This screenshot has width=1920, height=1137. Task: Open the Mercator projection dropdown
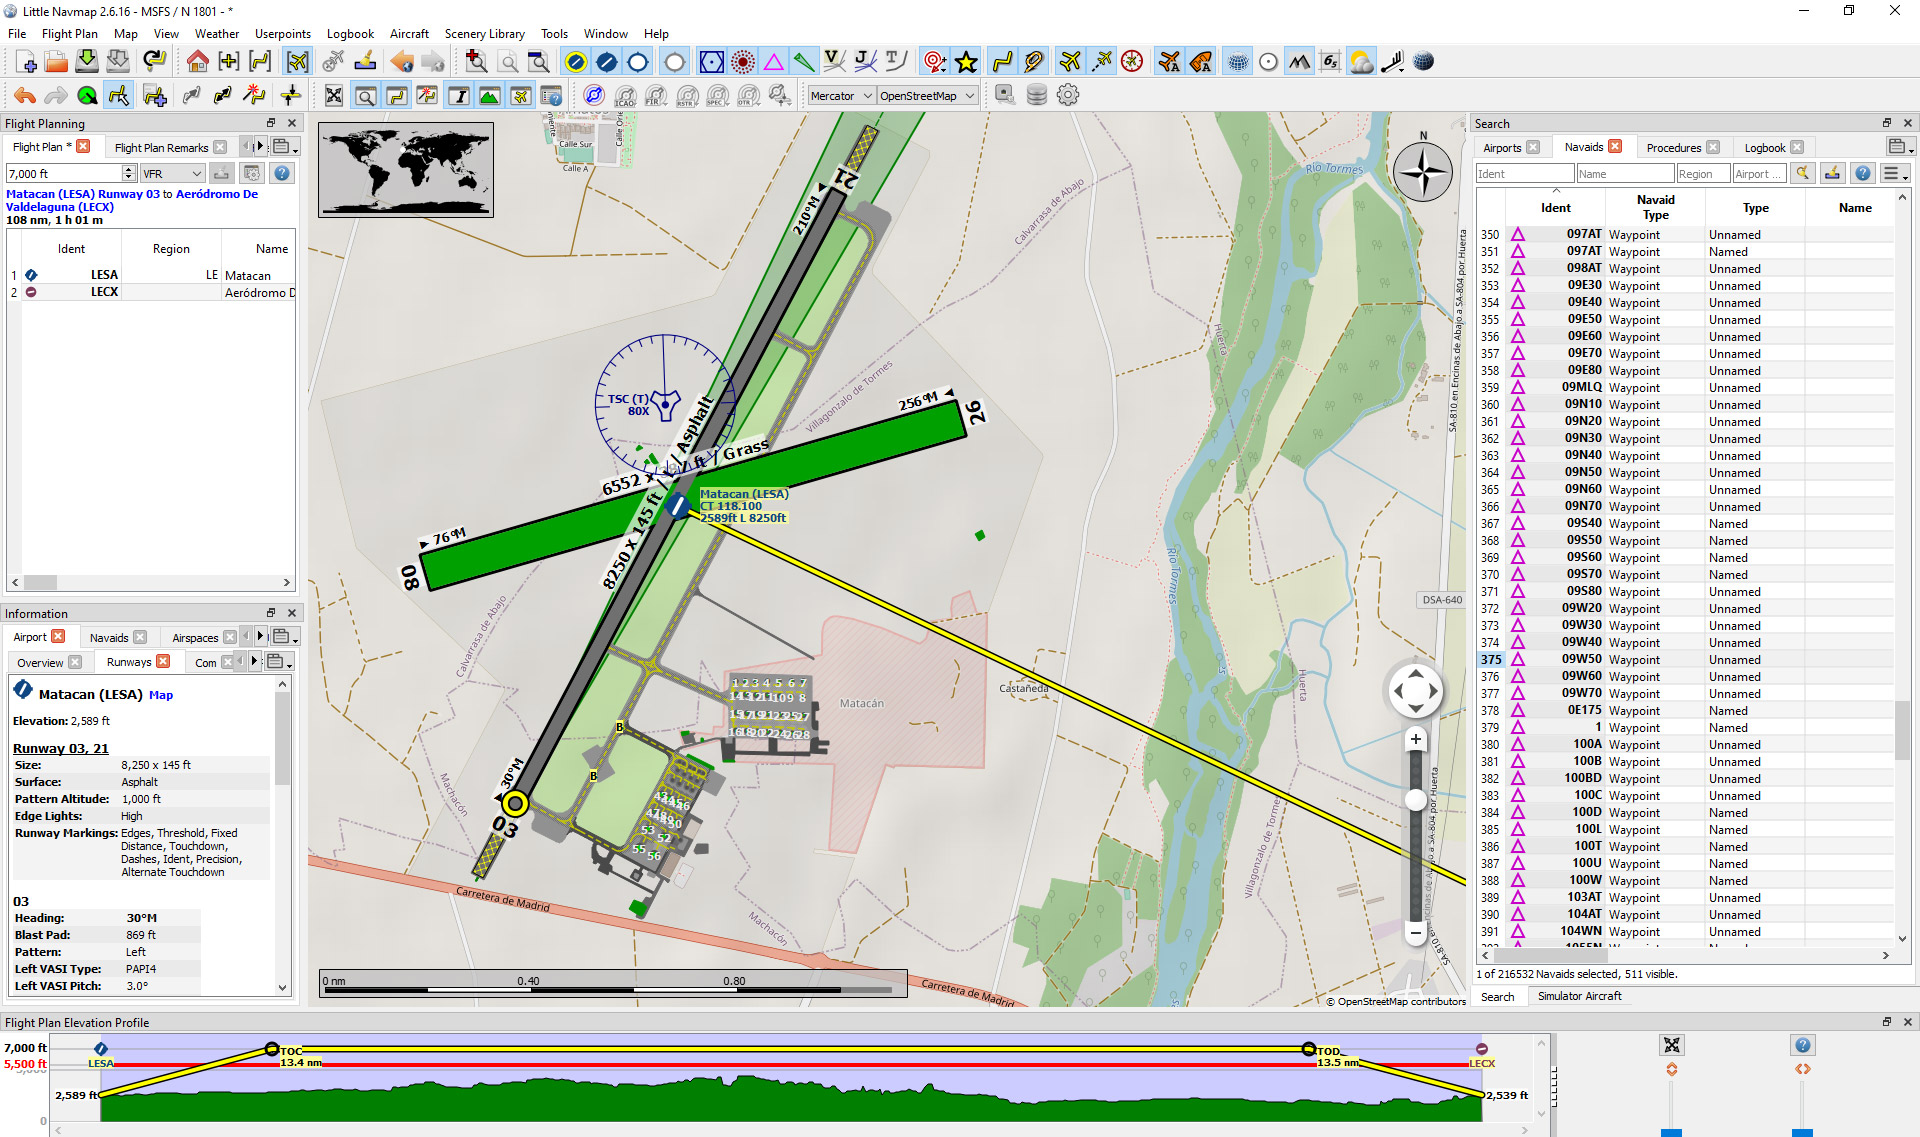tap(841, 96)
